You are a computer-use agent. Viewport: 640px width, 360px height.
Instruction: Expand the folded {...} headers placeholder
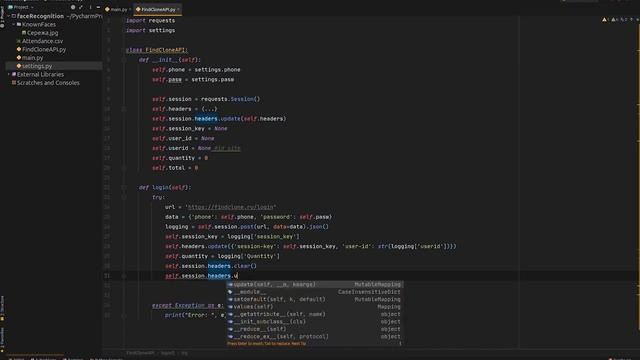click(x=209, y=109)
